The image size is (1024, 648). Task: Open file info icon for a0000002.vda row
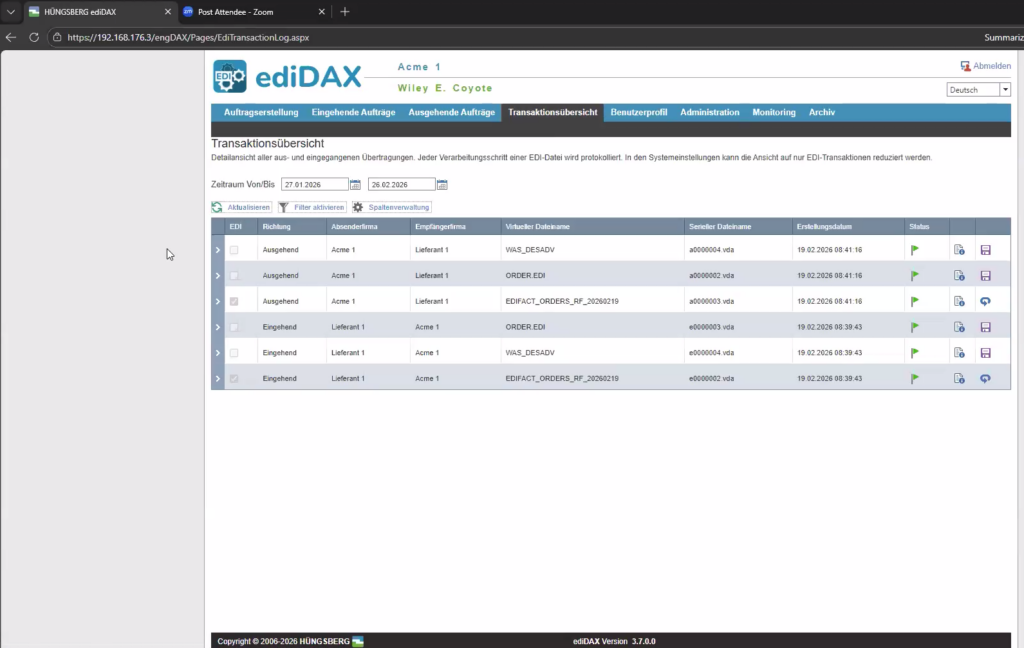click(x=959, y=276)
